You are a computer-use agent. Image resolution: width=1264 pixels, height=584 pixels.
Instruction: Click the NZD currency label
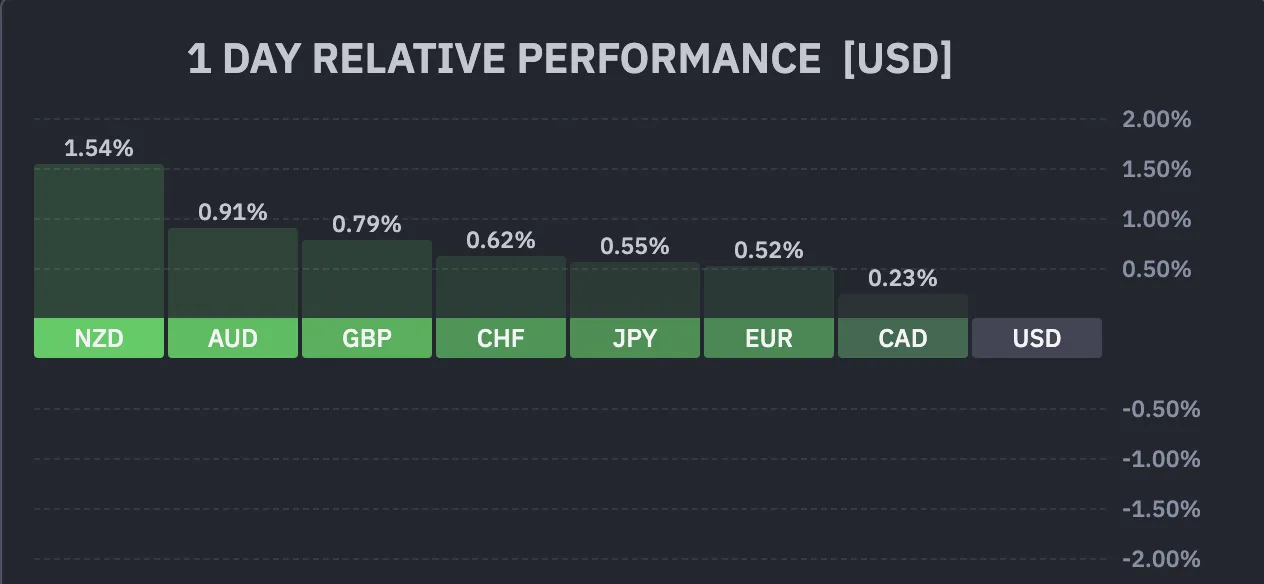[x=99, y=338]
